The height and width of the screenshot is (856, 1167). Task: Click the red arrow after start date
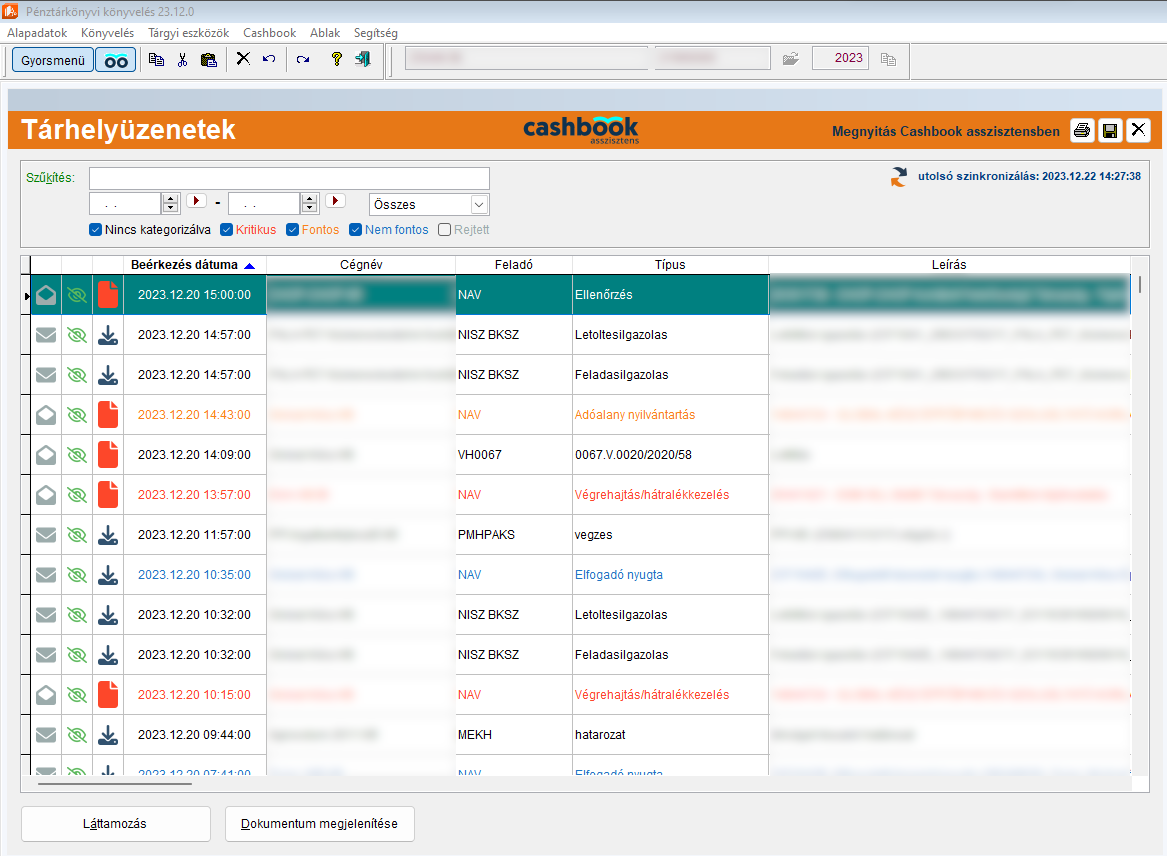point(196,201)
